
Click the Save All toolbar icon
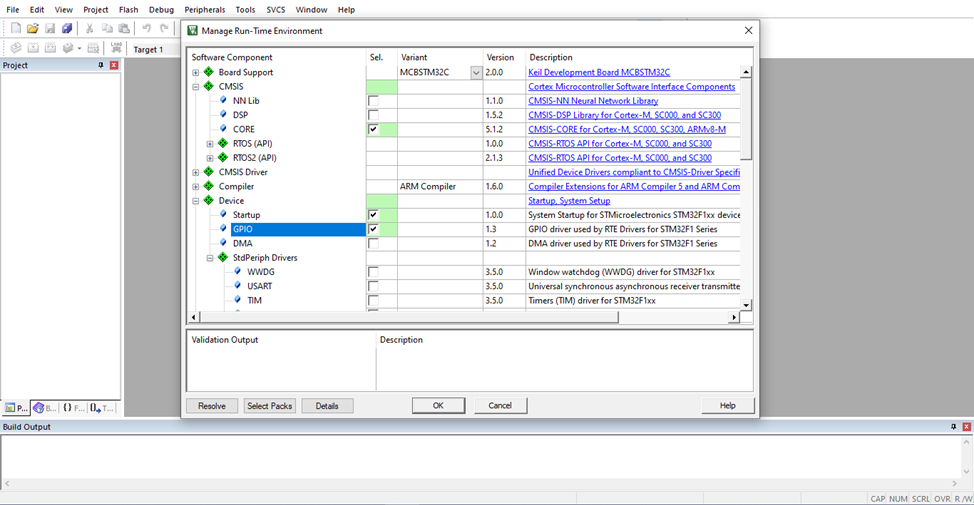[x=66, y=28]
